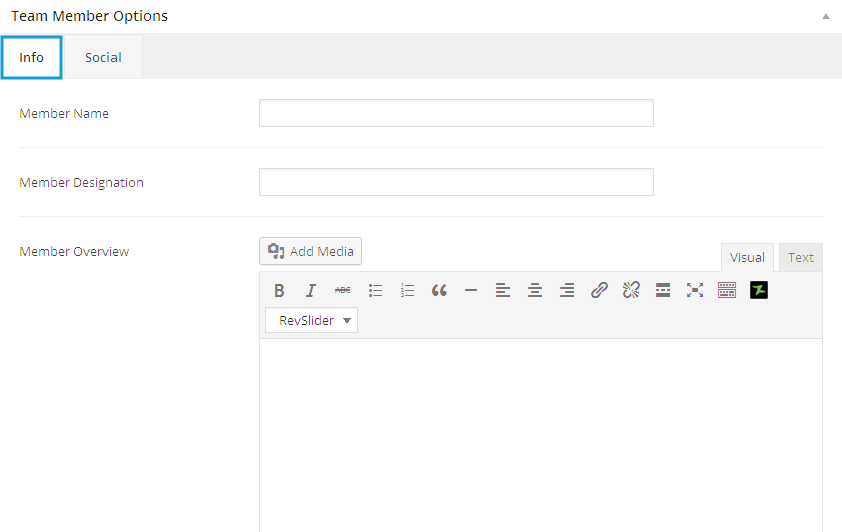Toggle Bold formatting in editor toolbar
The width and height of the screenshot is (842, 532).
[279, 291]
